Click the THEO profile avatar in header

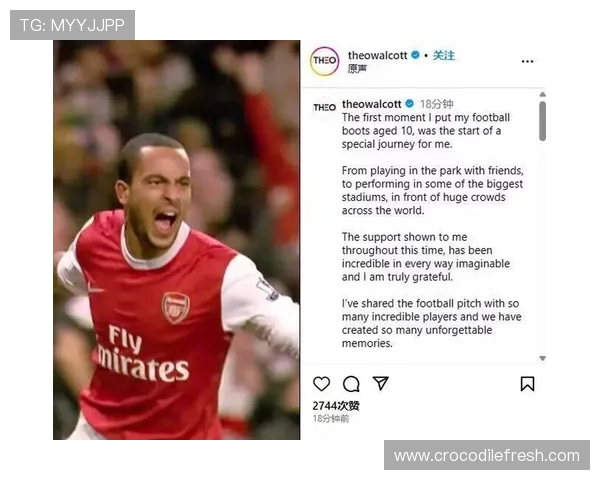tap(324, 61)
